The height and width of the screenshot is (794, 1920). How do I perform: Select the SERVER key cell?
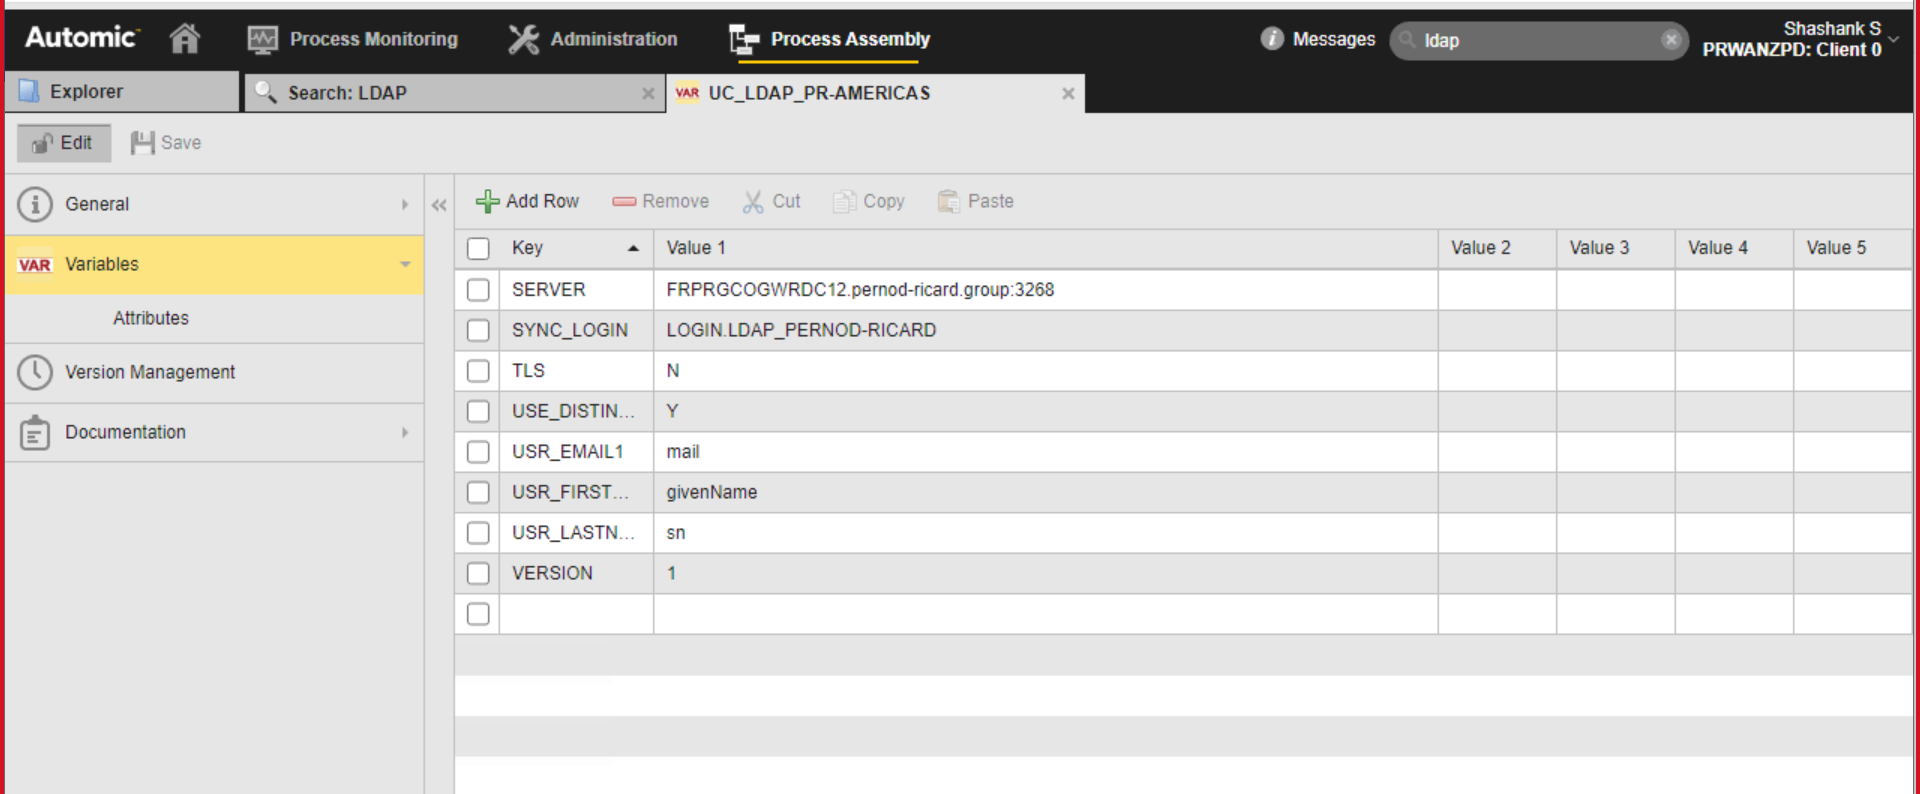click(x=576, y=290)
